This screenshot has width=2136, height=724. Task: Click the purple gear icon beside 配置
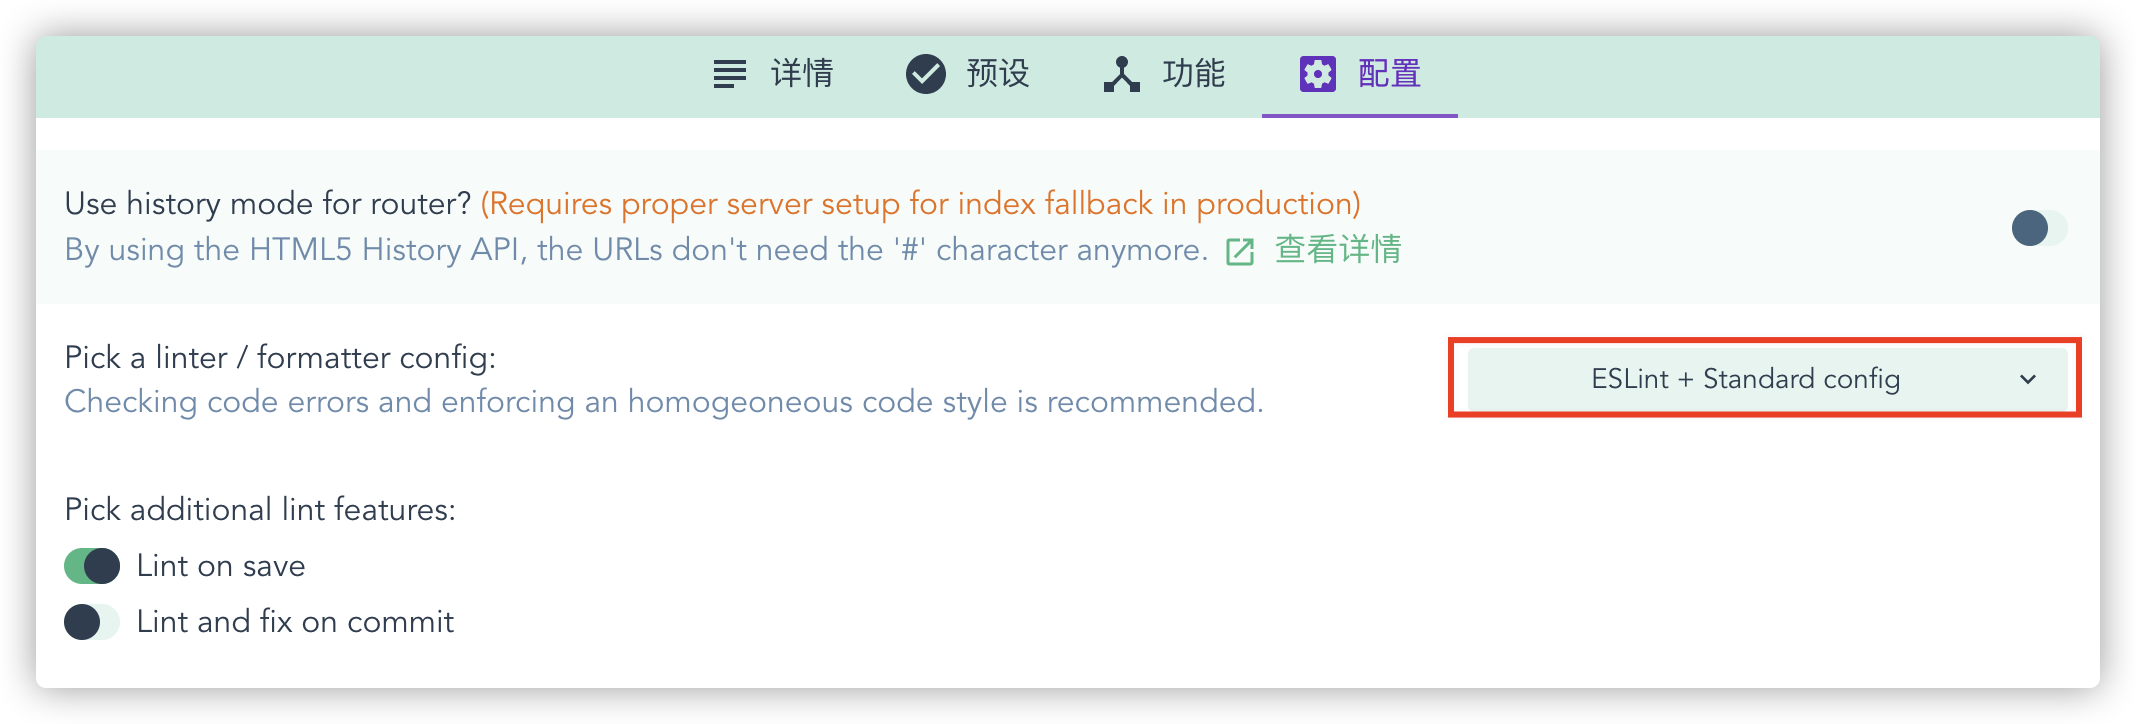tap(1317, 74)
